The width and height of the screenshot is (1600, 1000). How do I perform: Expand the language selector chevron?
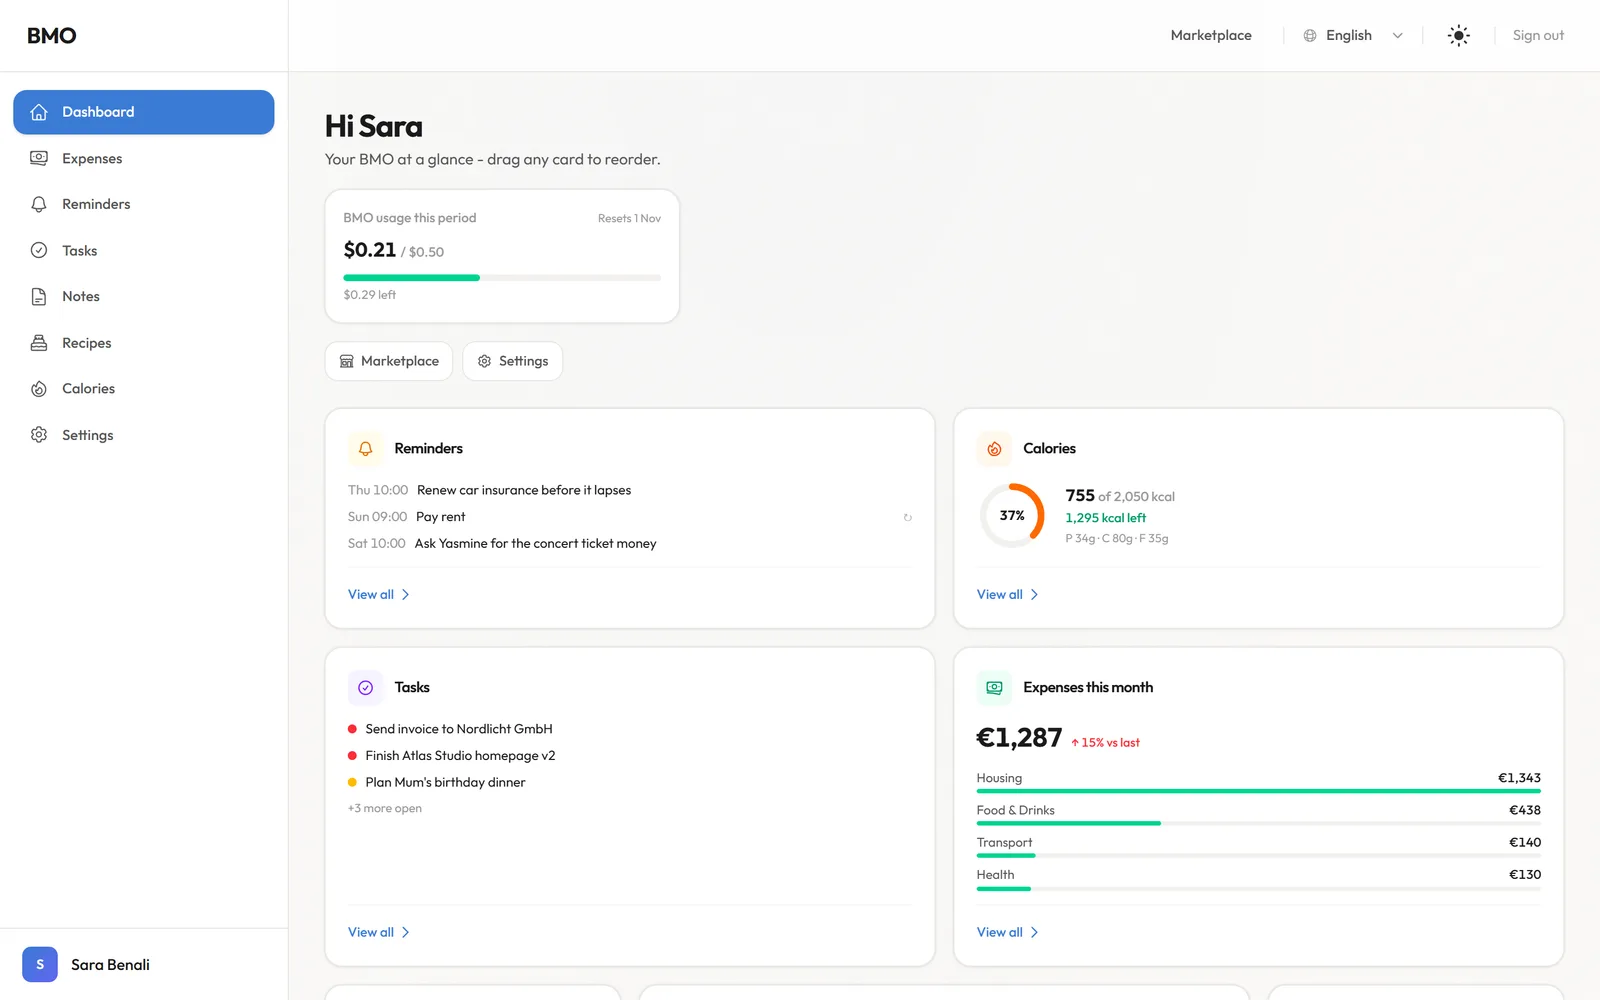point(1398,36)
